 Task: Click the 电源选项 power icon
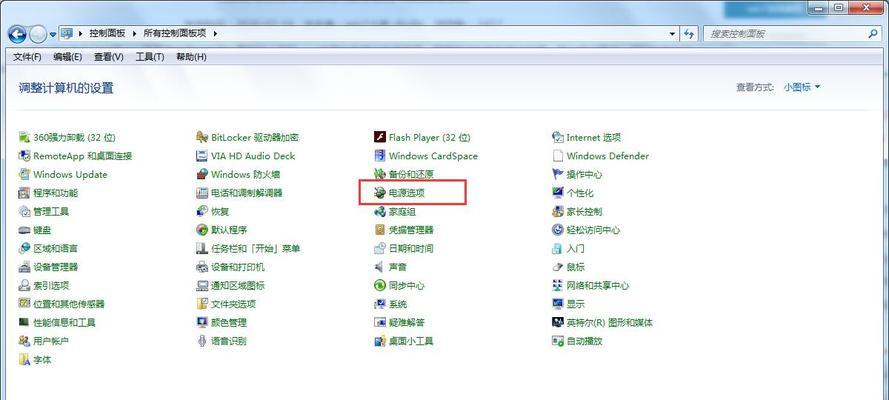click(x=380, y=193)
